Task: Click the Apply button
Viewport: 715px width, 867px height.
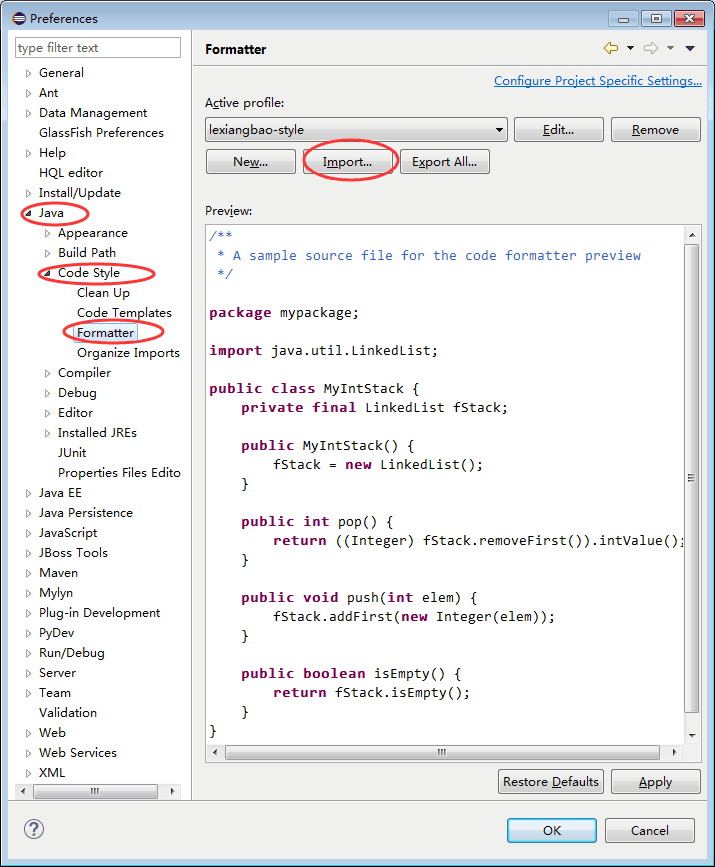Action: pyautogui.click(x=655, y=782)
